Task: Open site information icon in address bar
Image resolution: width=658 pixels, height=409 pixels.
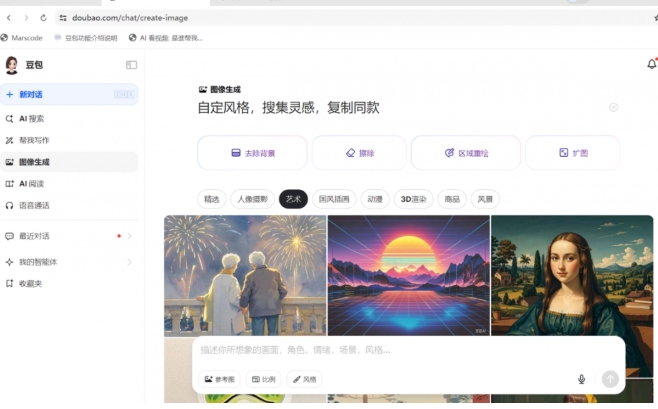Action: coord(63,18)
